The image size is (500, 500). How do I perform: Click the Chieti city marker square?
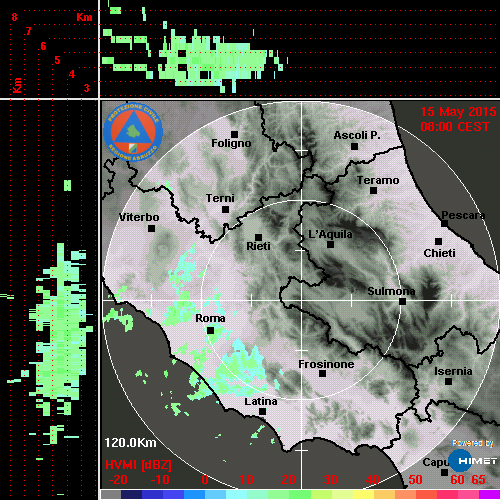tap(438, 241)
